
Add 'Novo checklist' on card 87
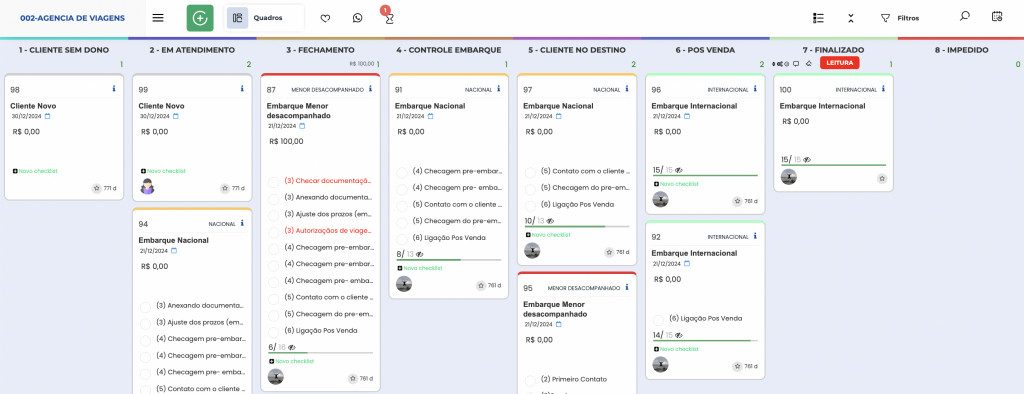pyautogui.click(x=291, y=361)
